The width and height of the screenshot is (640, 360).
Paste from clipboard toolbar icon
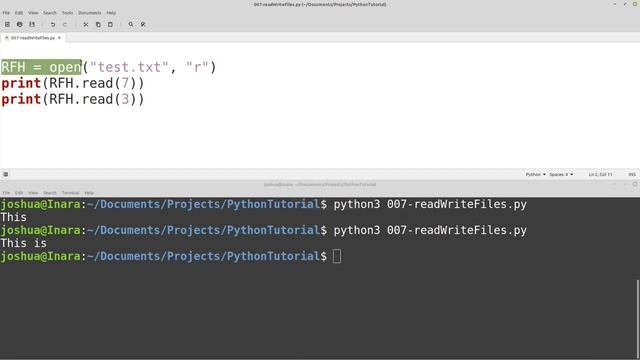(110, 24)
